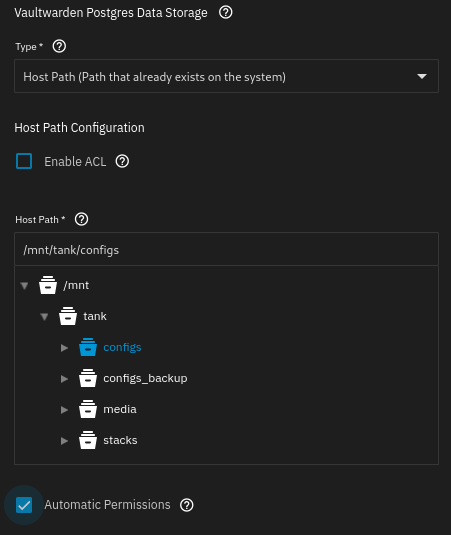Screen dimensions: 451x535
Task: Click the stacks dataset icon
Action: (x=88, y=440)
